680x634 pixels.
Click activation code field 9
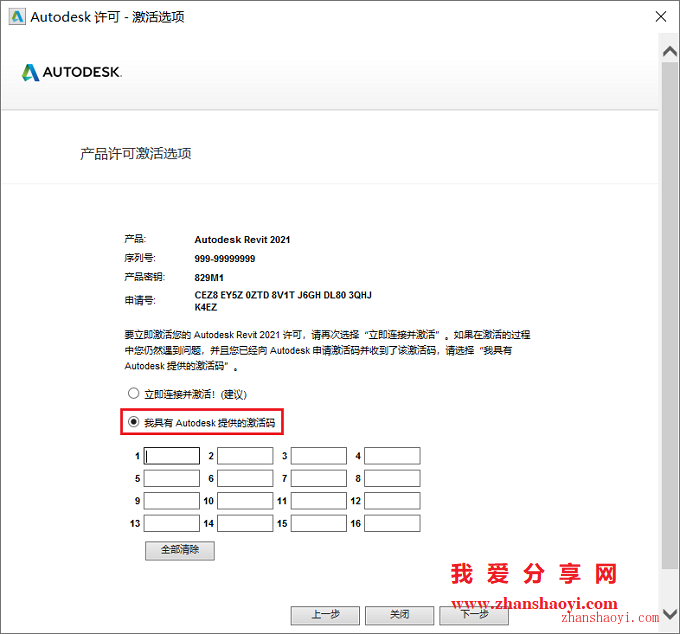[x=172, y=501]
